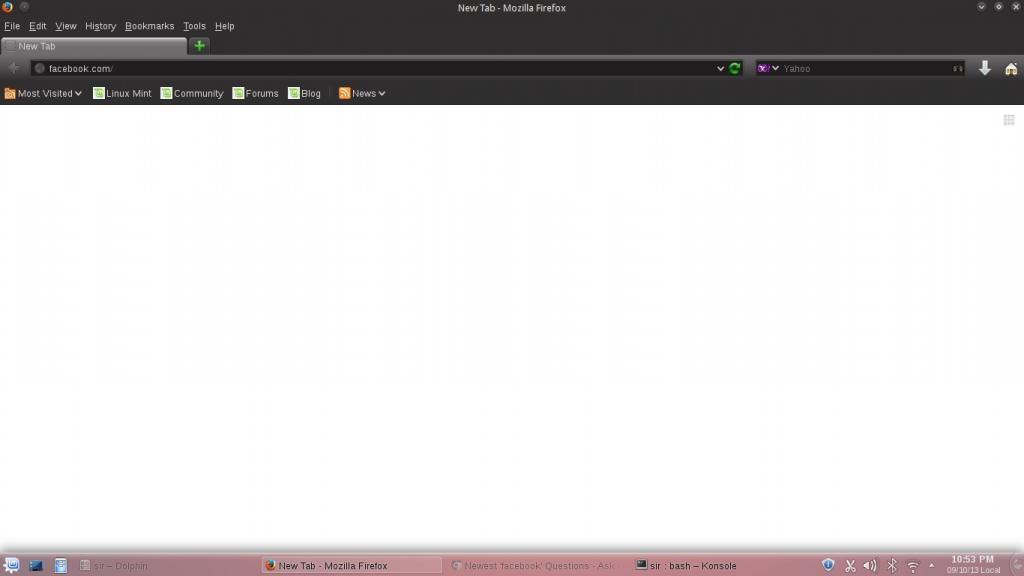Open the Klipper scissors clipboard tray icon
1024x576 pixels.
click(850, 566)
